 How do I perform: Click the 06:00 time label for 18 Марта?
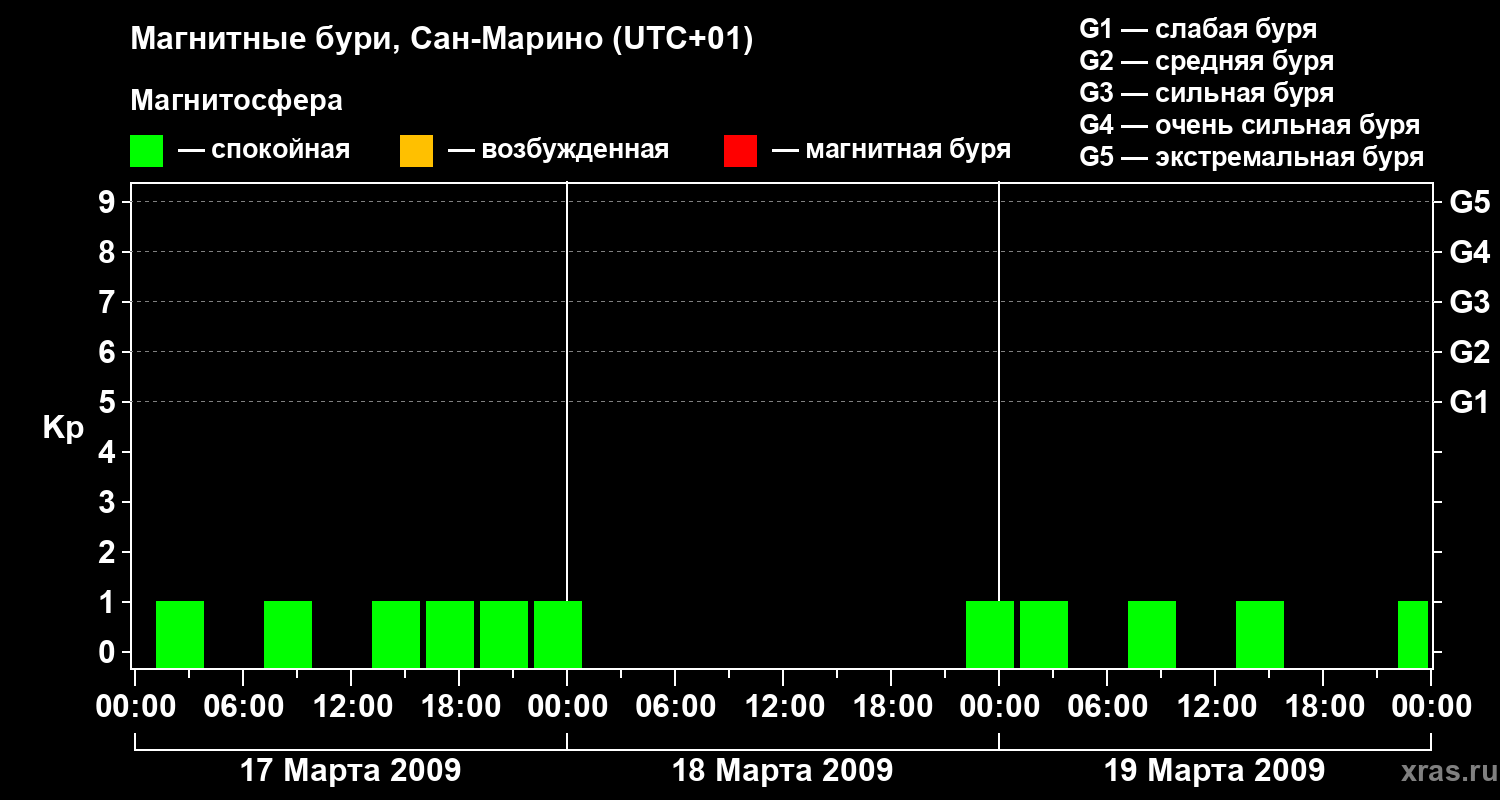point(675,707)
